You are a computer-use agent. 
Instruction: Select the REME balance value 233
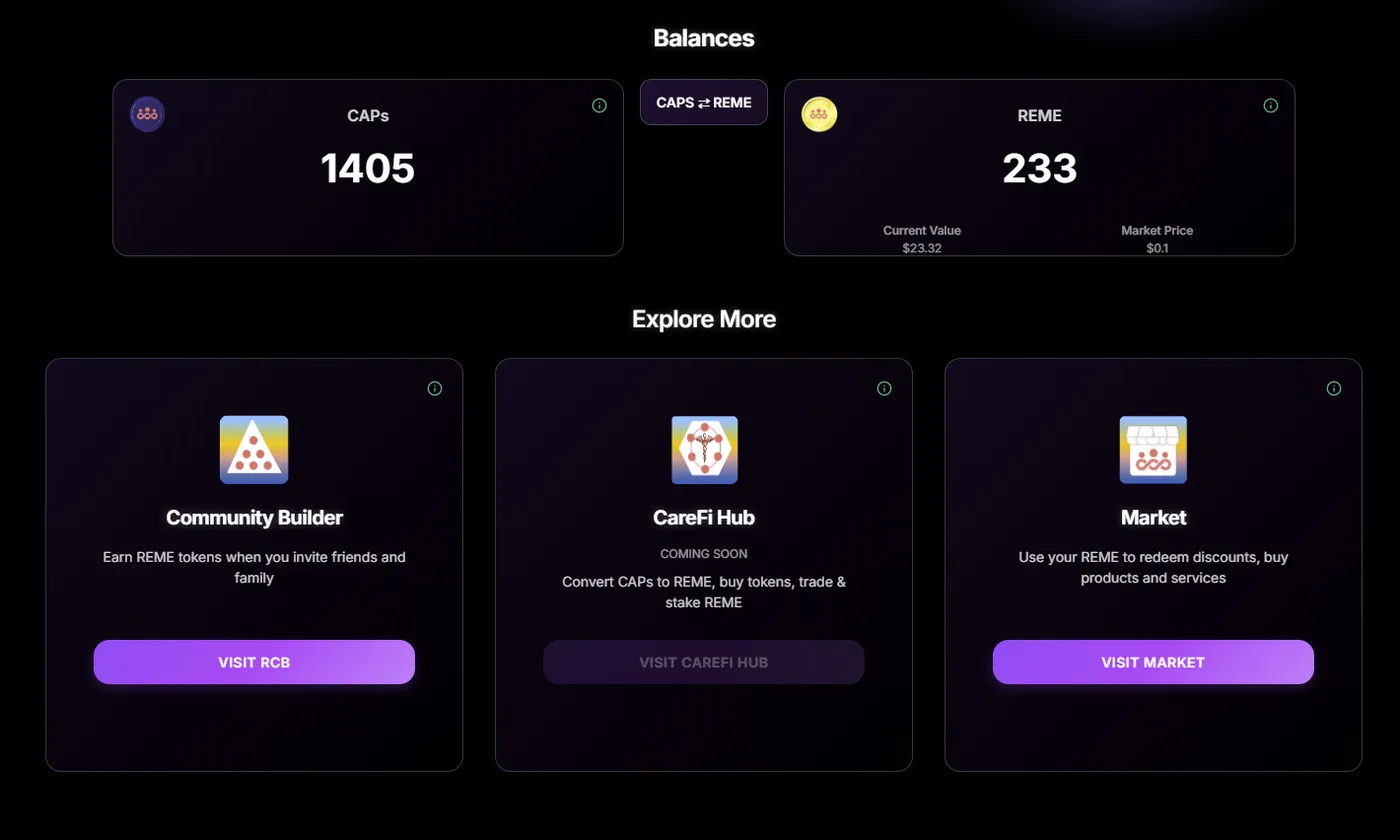[1040, 168]
